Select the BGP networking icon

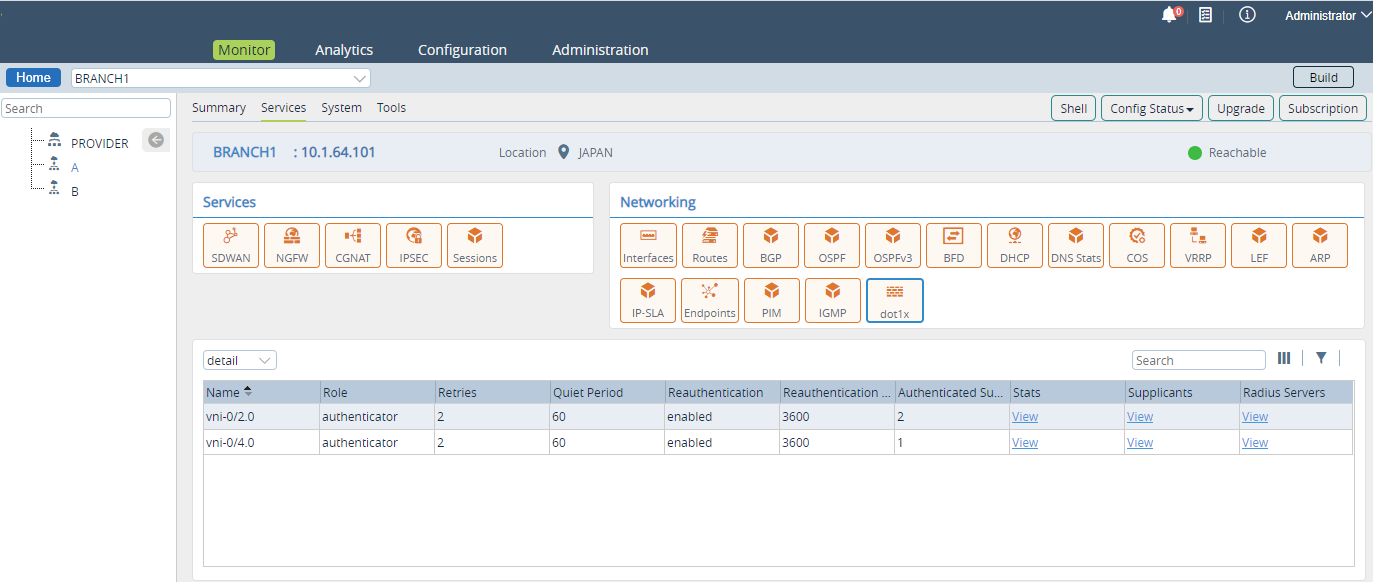(771, 246)
